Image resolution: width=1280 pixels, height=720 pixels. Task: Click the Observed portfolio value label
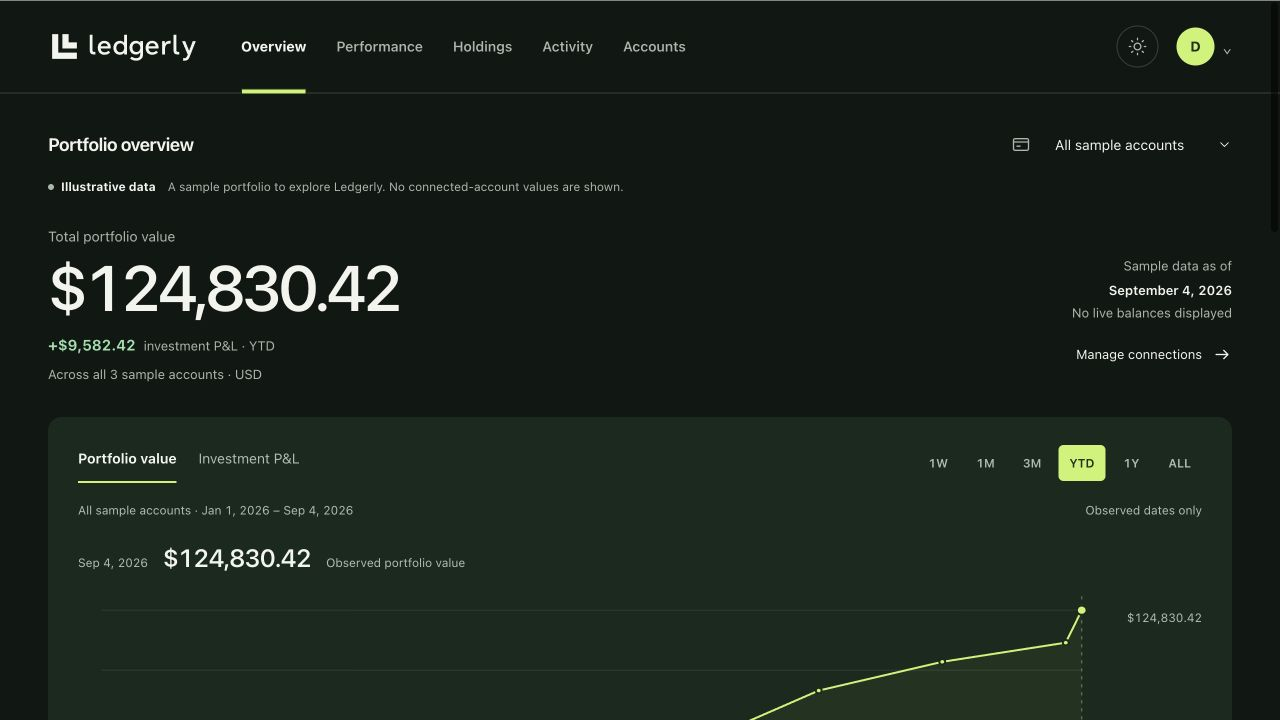tap(395, 563)
